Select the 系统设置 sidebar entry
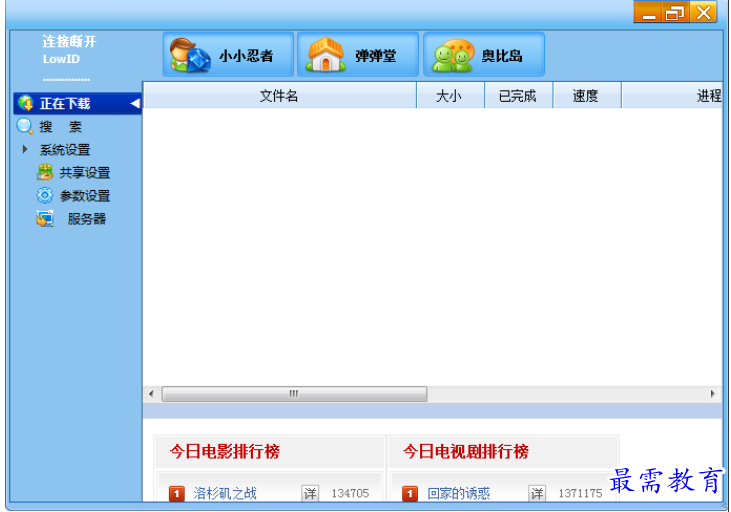This screenshot has height=512, width=731. 65,150
